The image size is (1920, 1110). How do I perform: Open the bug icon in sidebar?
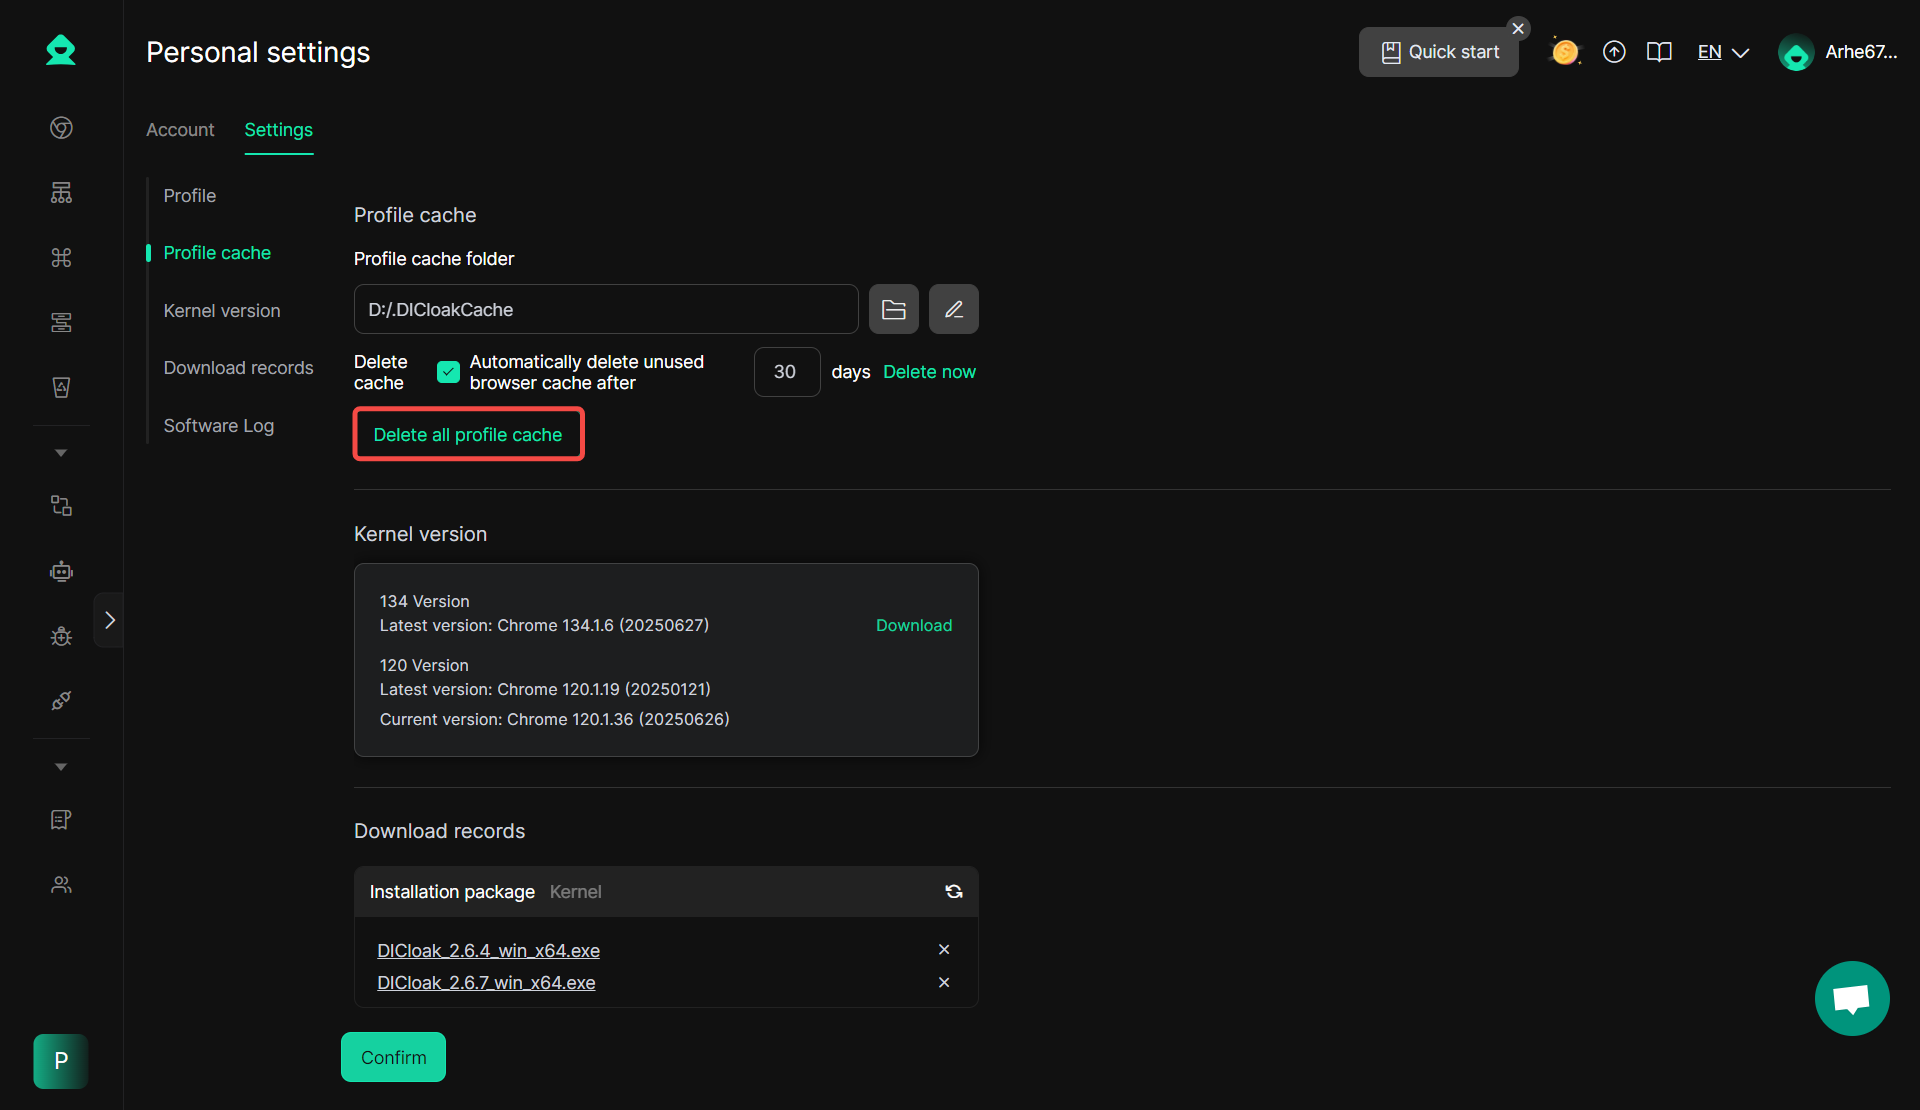click(61, 636)
